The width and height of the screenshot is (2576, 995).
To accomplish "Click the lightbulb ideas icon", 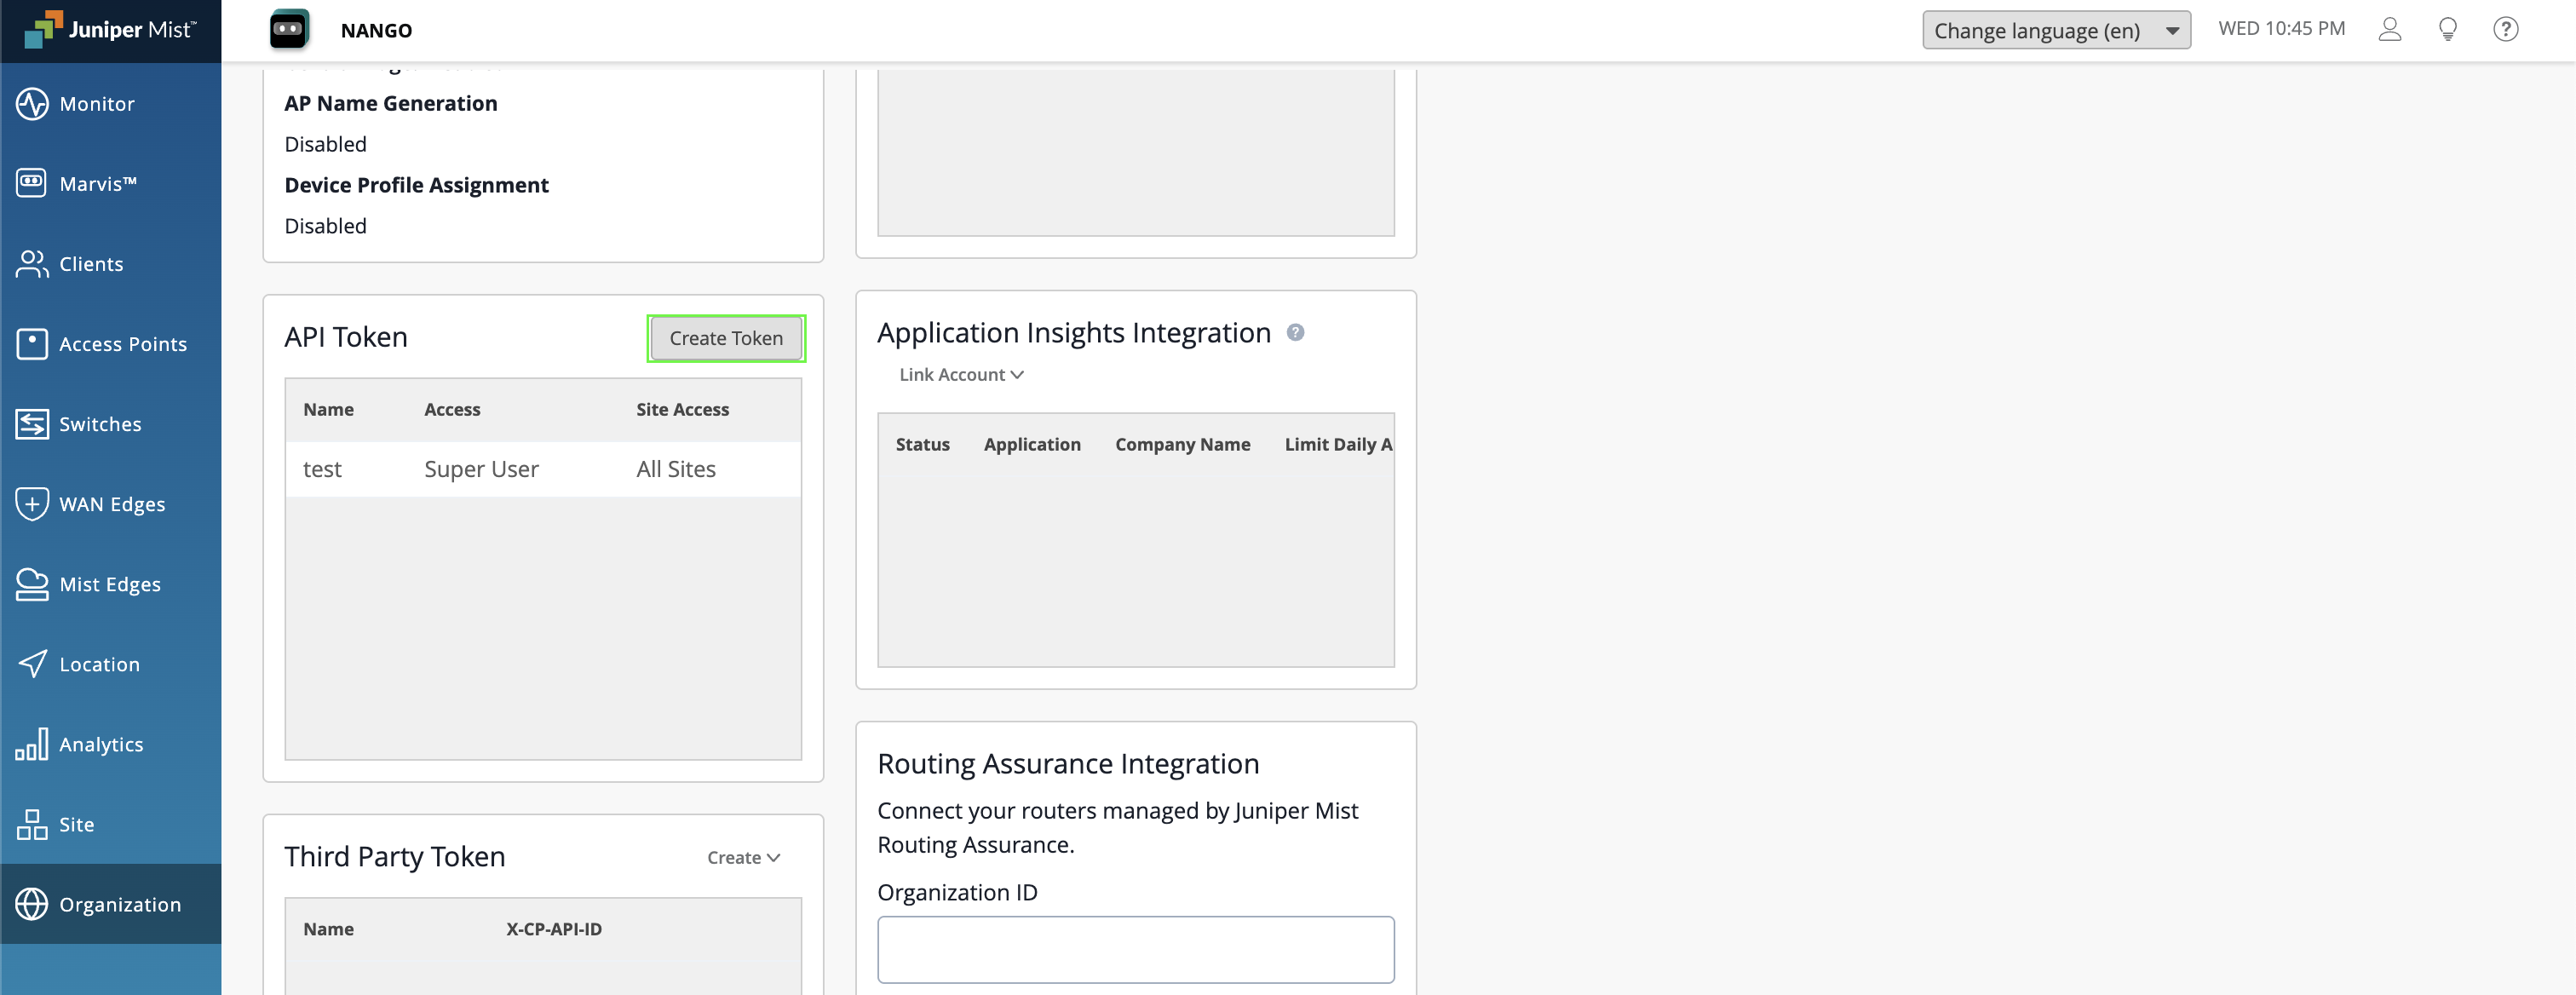I will click(x=2447, y=30).
